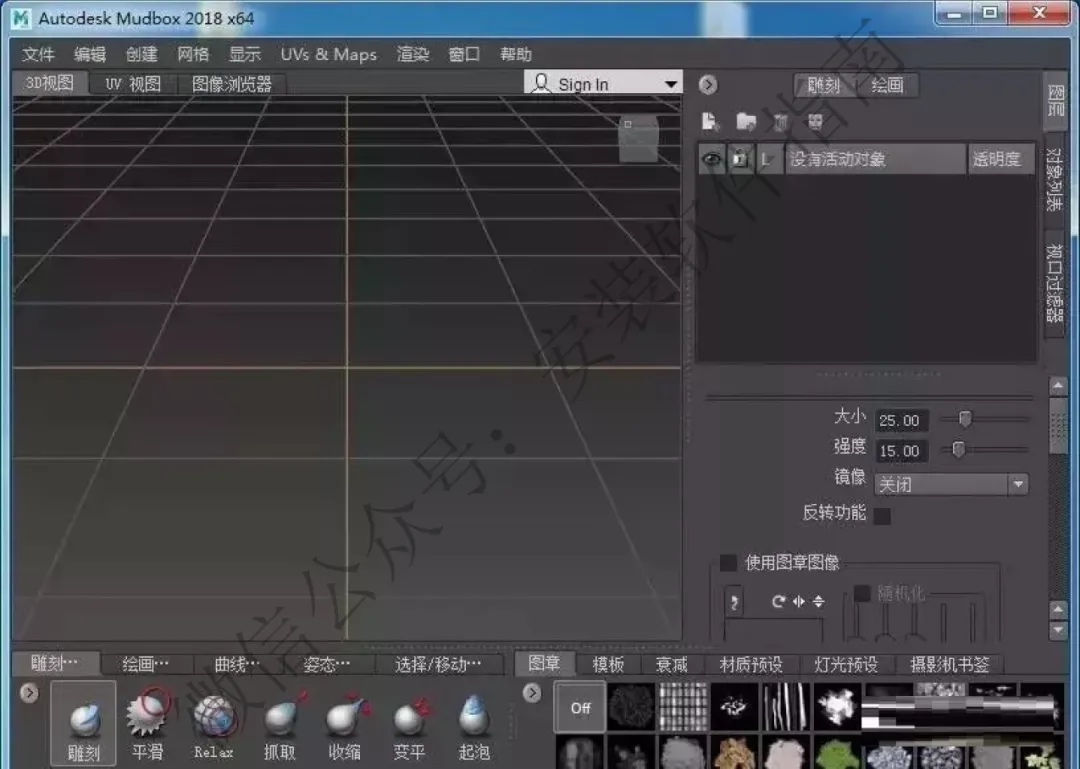The image size is (1080, 769).
Task: Open the 网格 menu
Action: [193, 54]
